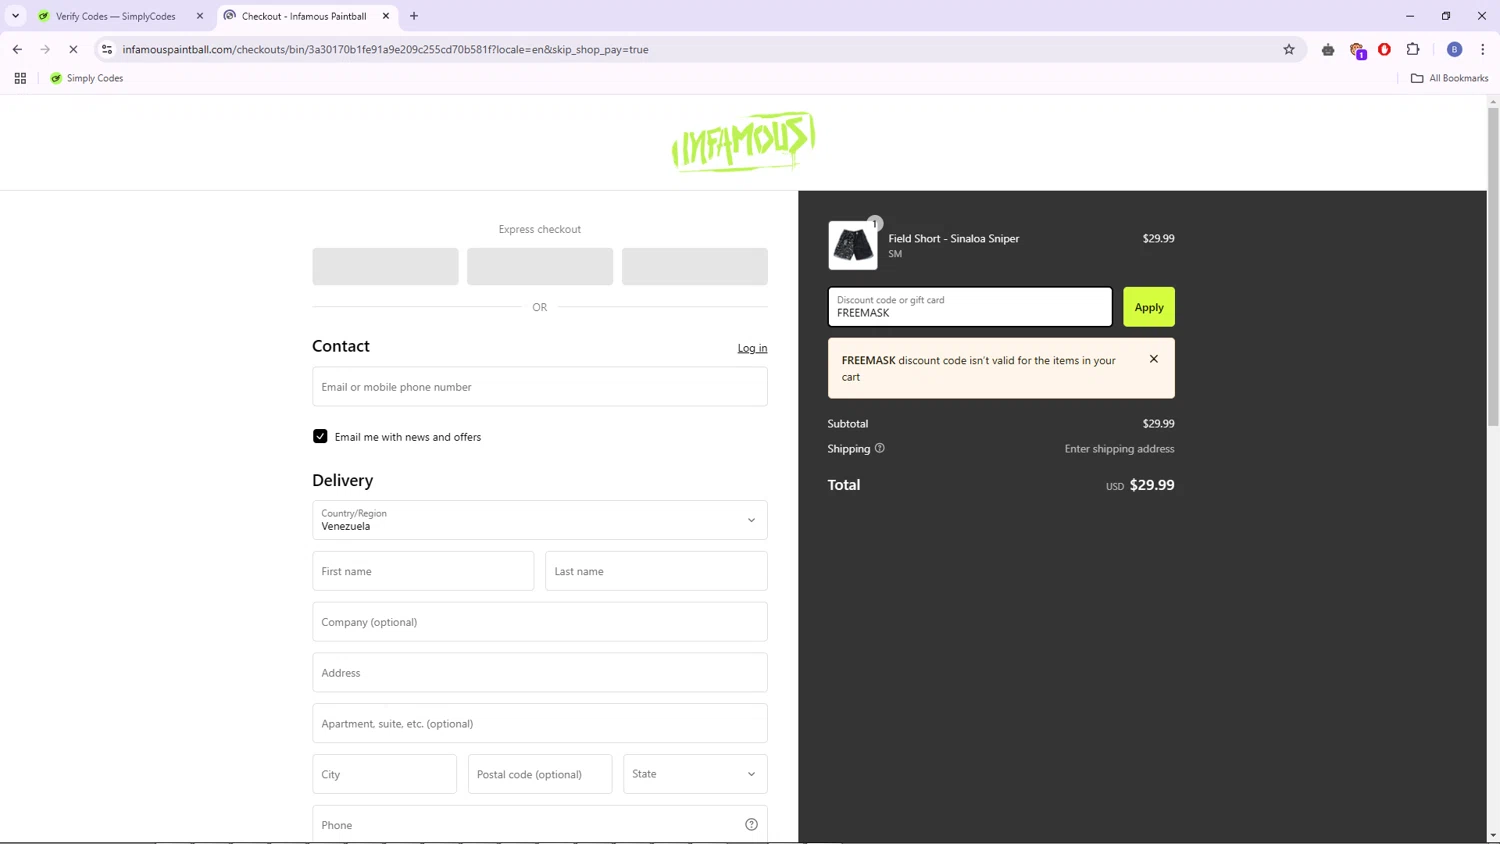Open the Chrome profile avatar
This screenshot has width=1500, height=844.
tap(1454, 49)
